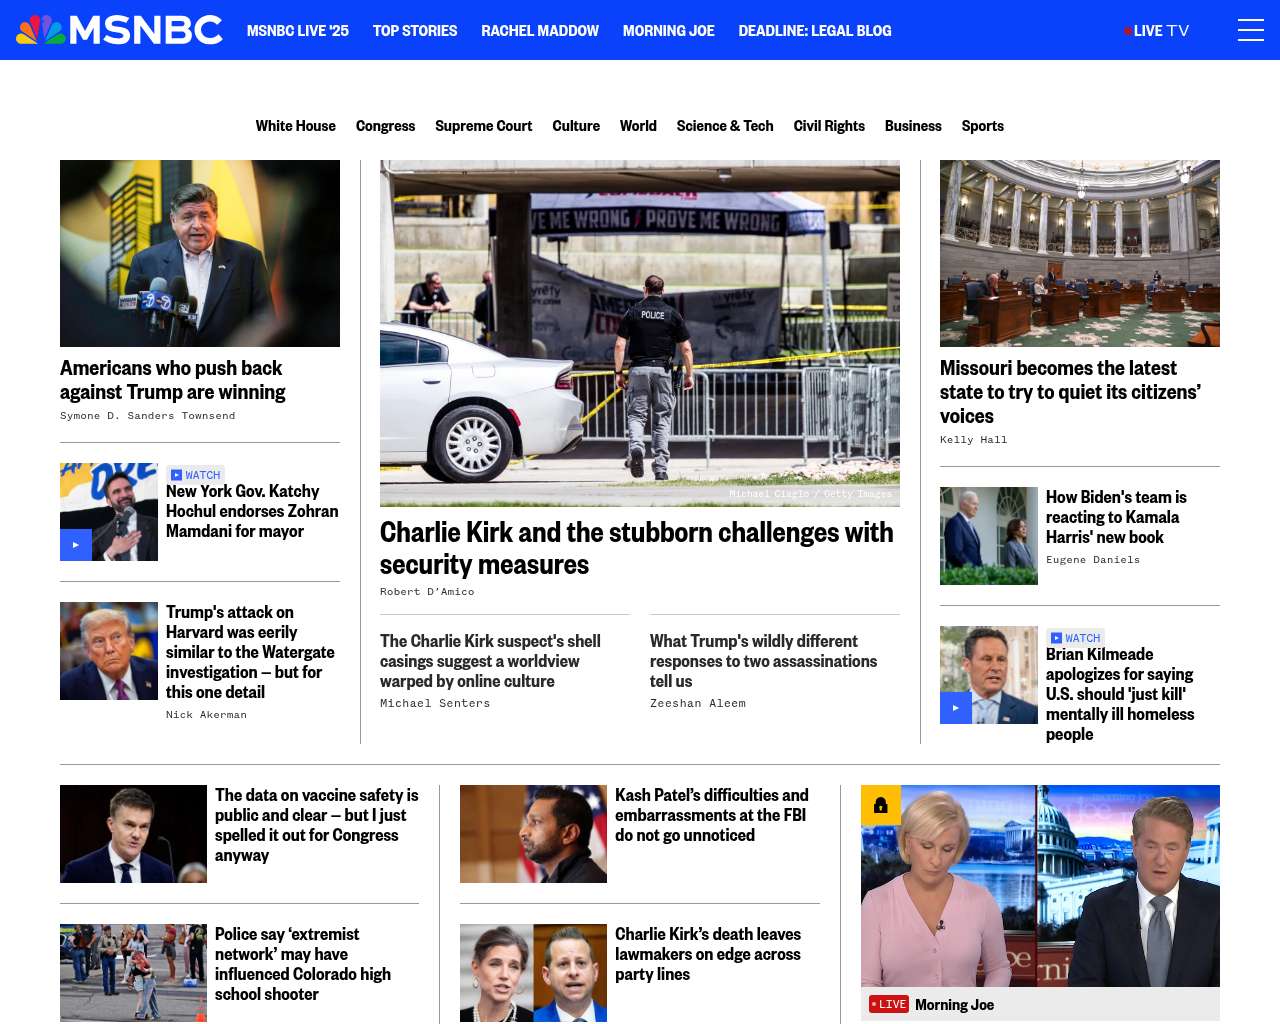Open DEADLINE: LEGAL BLOG
The image size is (1280, 1024).
point(815,31)
